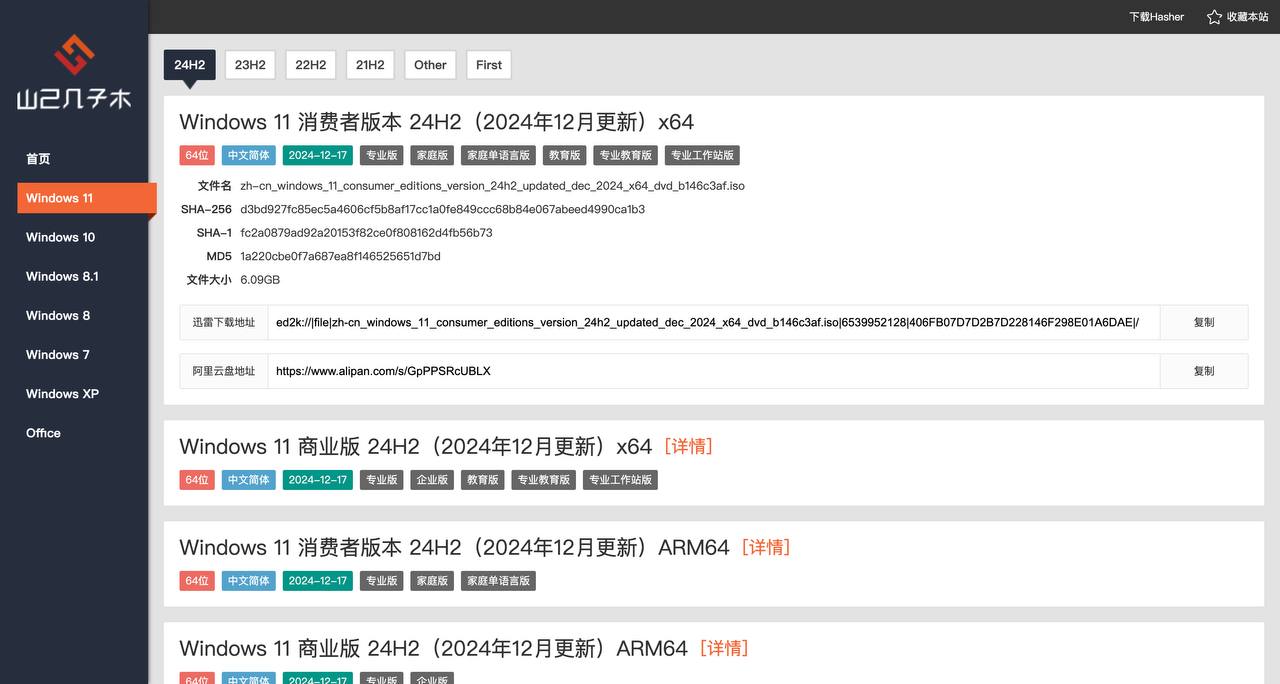The height and width of the screenshot is (684, 1280).
Task: Open Windows XP in the sidebar
Action: click(62, 393)
